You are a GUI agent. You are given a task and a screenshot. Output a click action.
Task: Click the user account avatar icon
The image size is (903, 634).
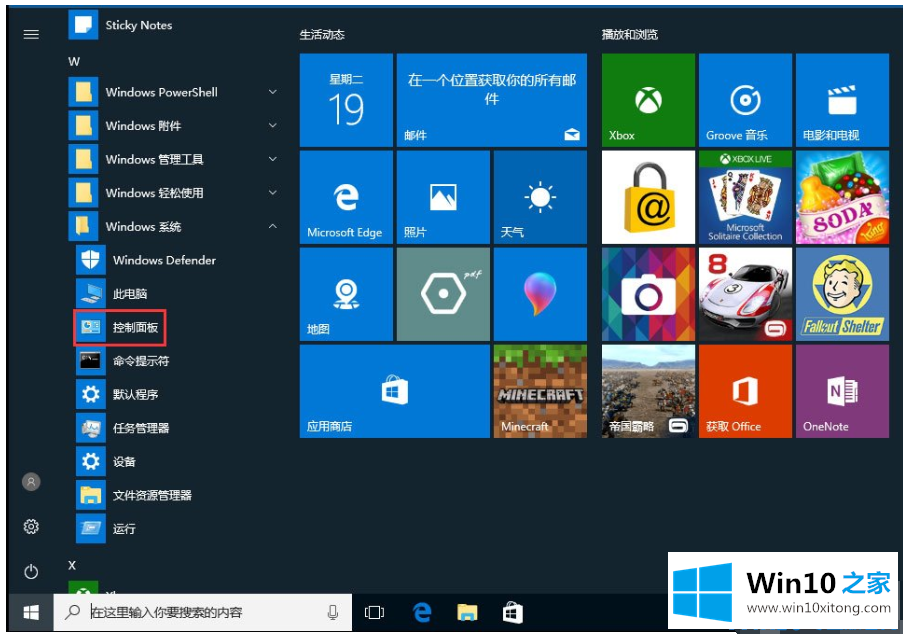click(x=31, y=481)
